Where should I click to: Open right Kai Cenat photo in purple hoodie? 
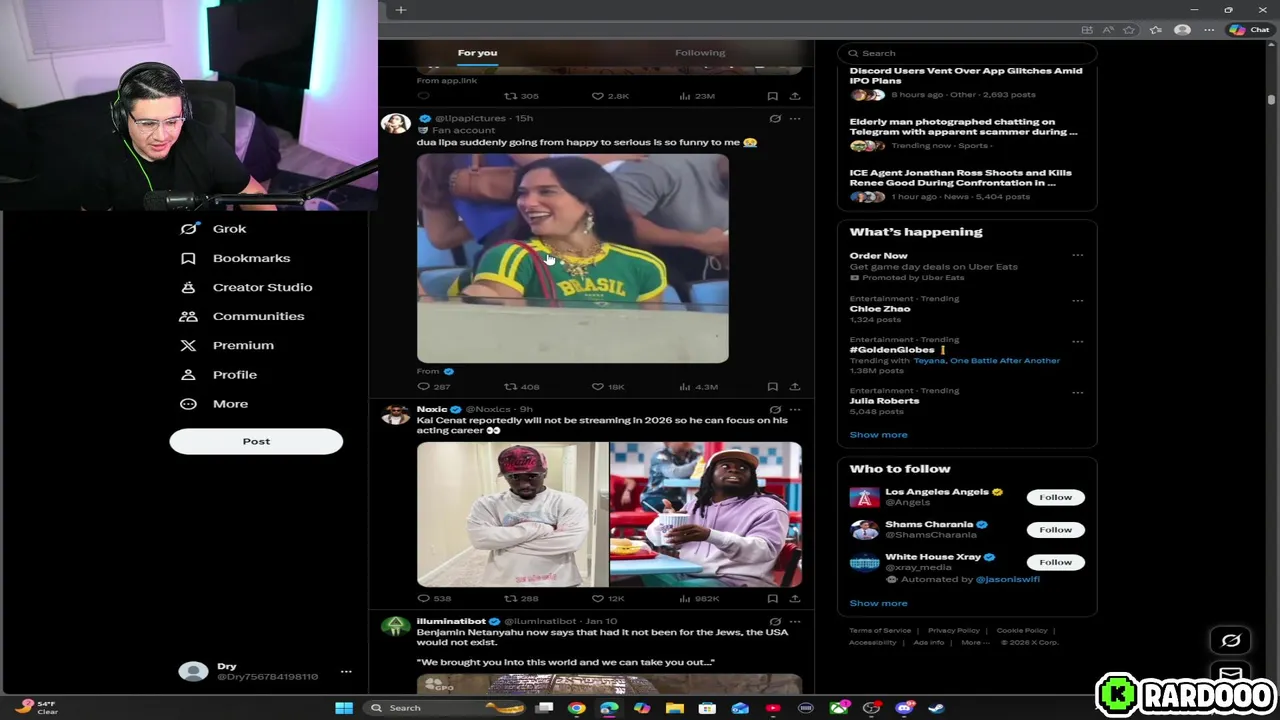pos(706,514)
